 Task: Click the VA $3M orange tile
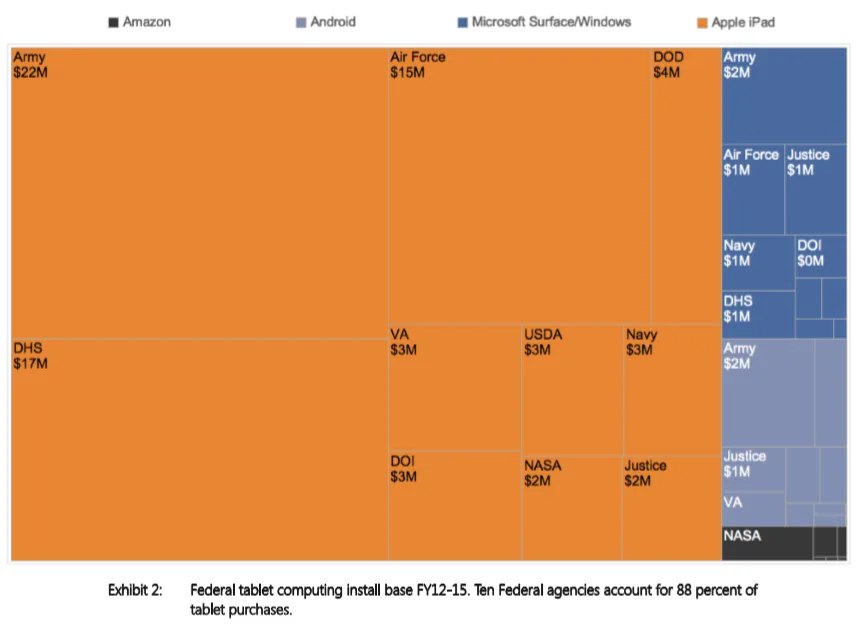[455, 388]
